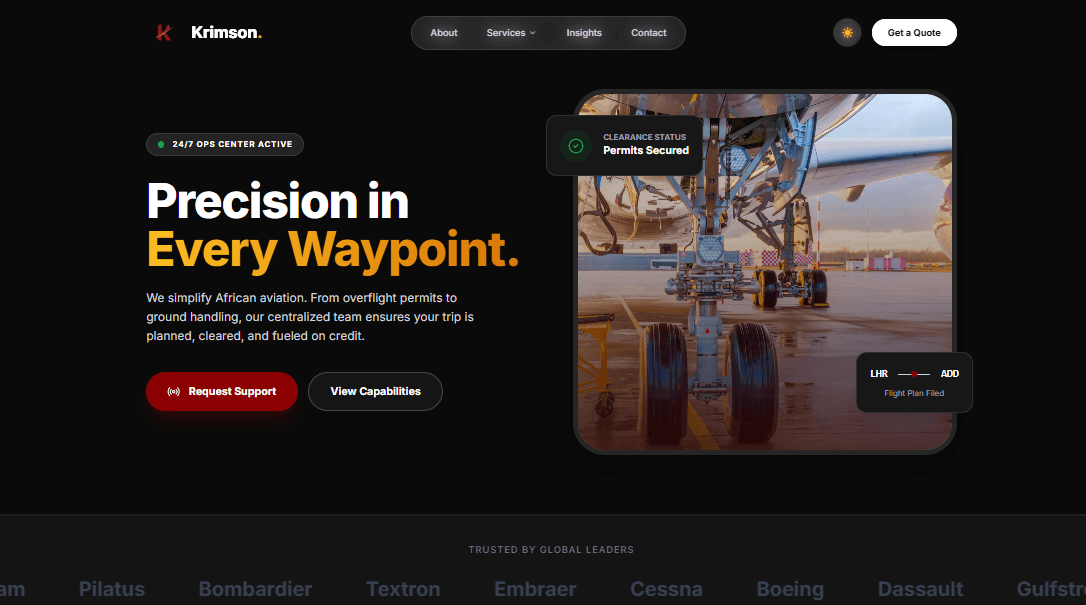Click broadcast icon on Request Support
Image resolution: width=1086 pixels, height=605 pixels.
click(174, 391)
